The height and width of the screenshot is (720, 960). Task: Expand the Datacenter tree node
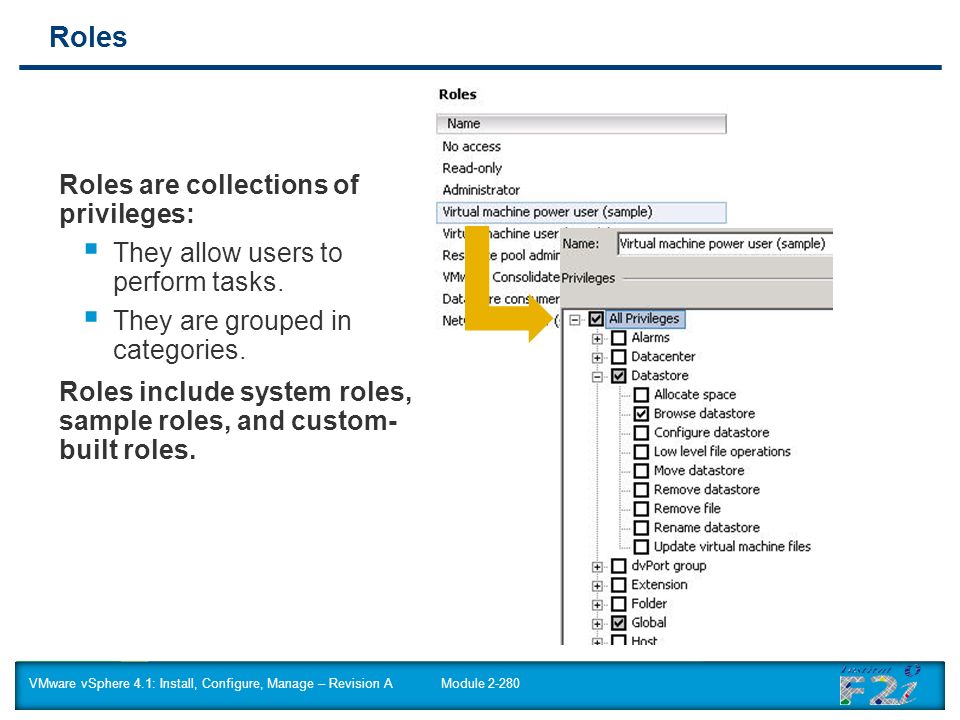pos(597,358)
